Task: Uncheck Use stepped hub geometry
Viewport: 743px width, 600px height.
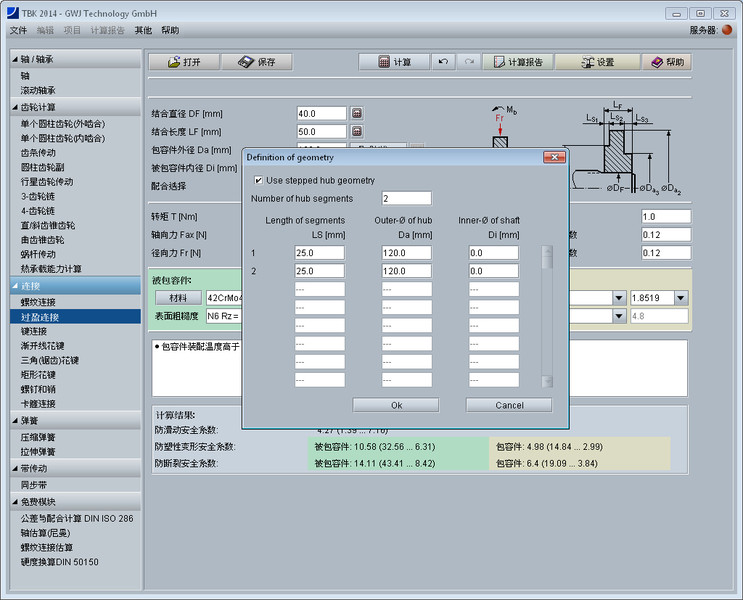Action: (259, 181)
